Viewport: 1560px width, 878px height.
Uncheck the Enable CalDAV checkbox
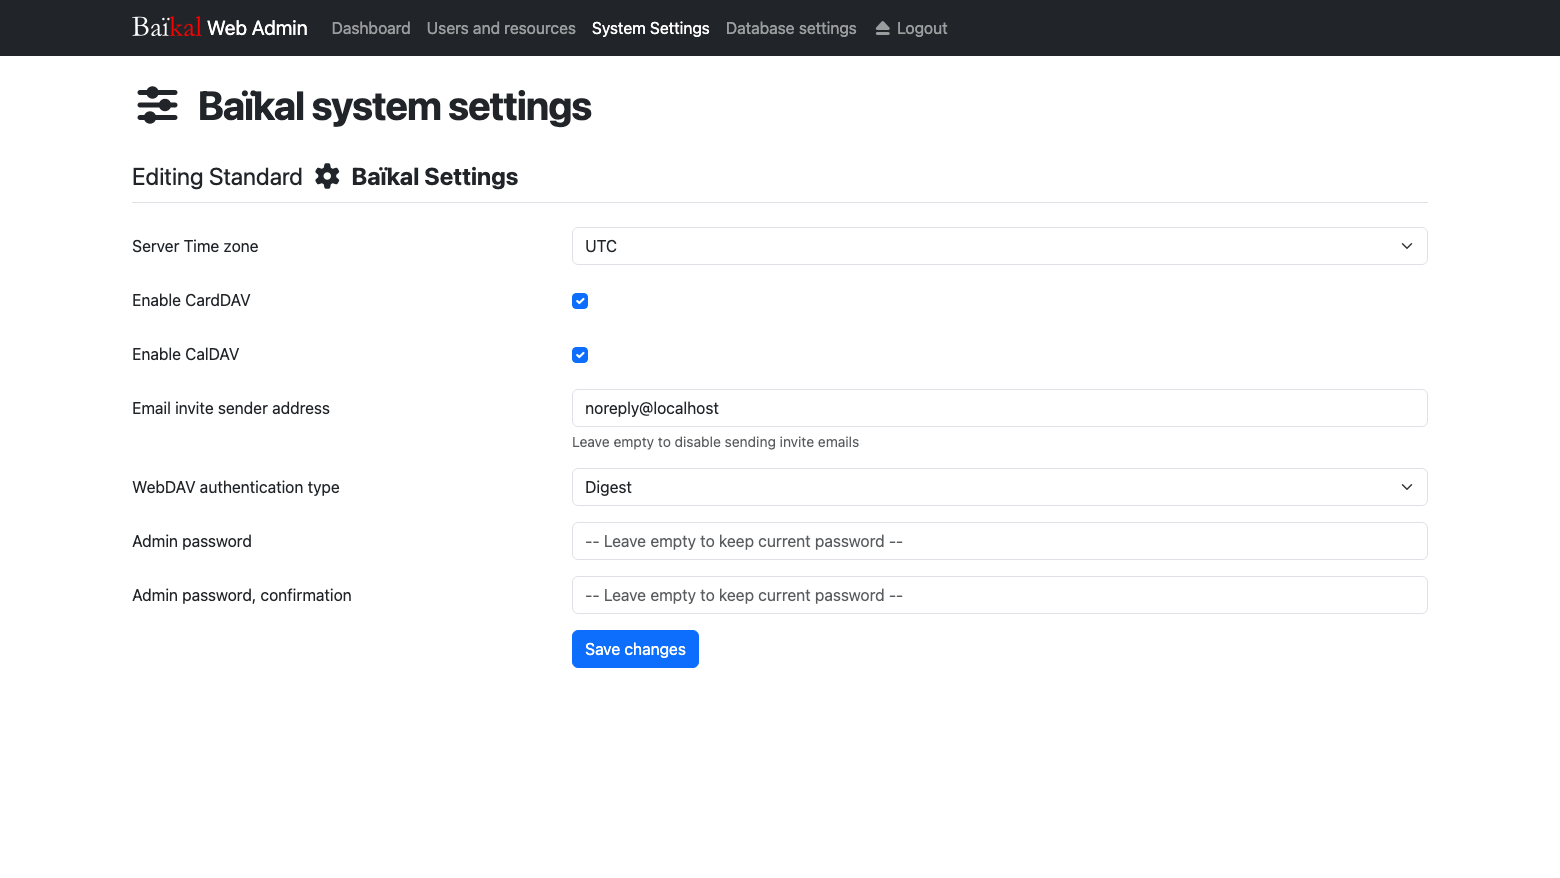point(580,355)
